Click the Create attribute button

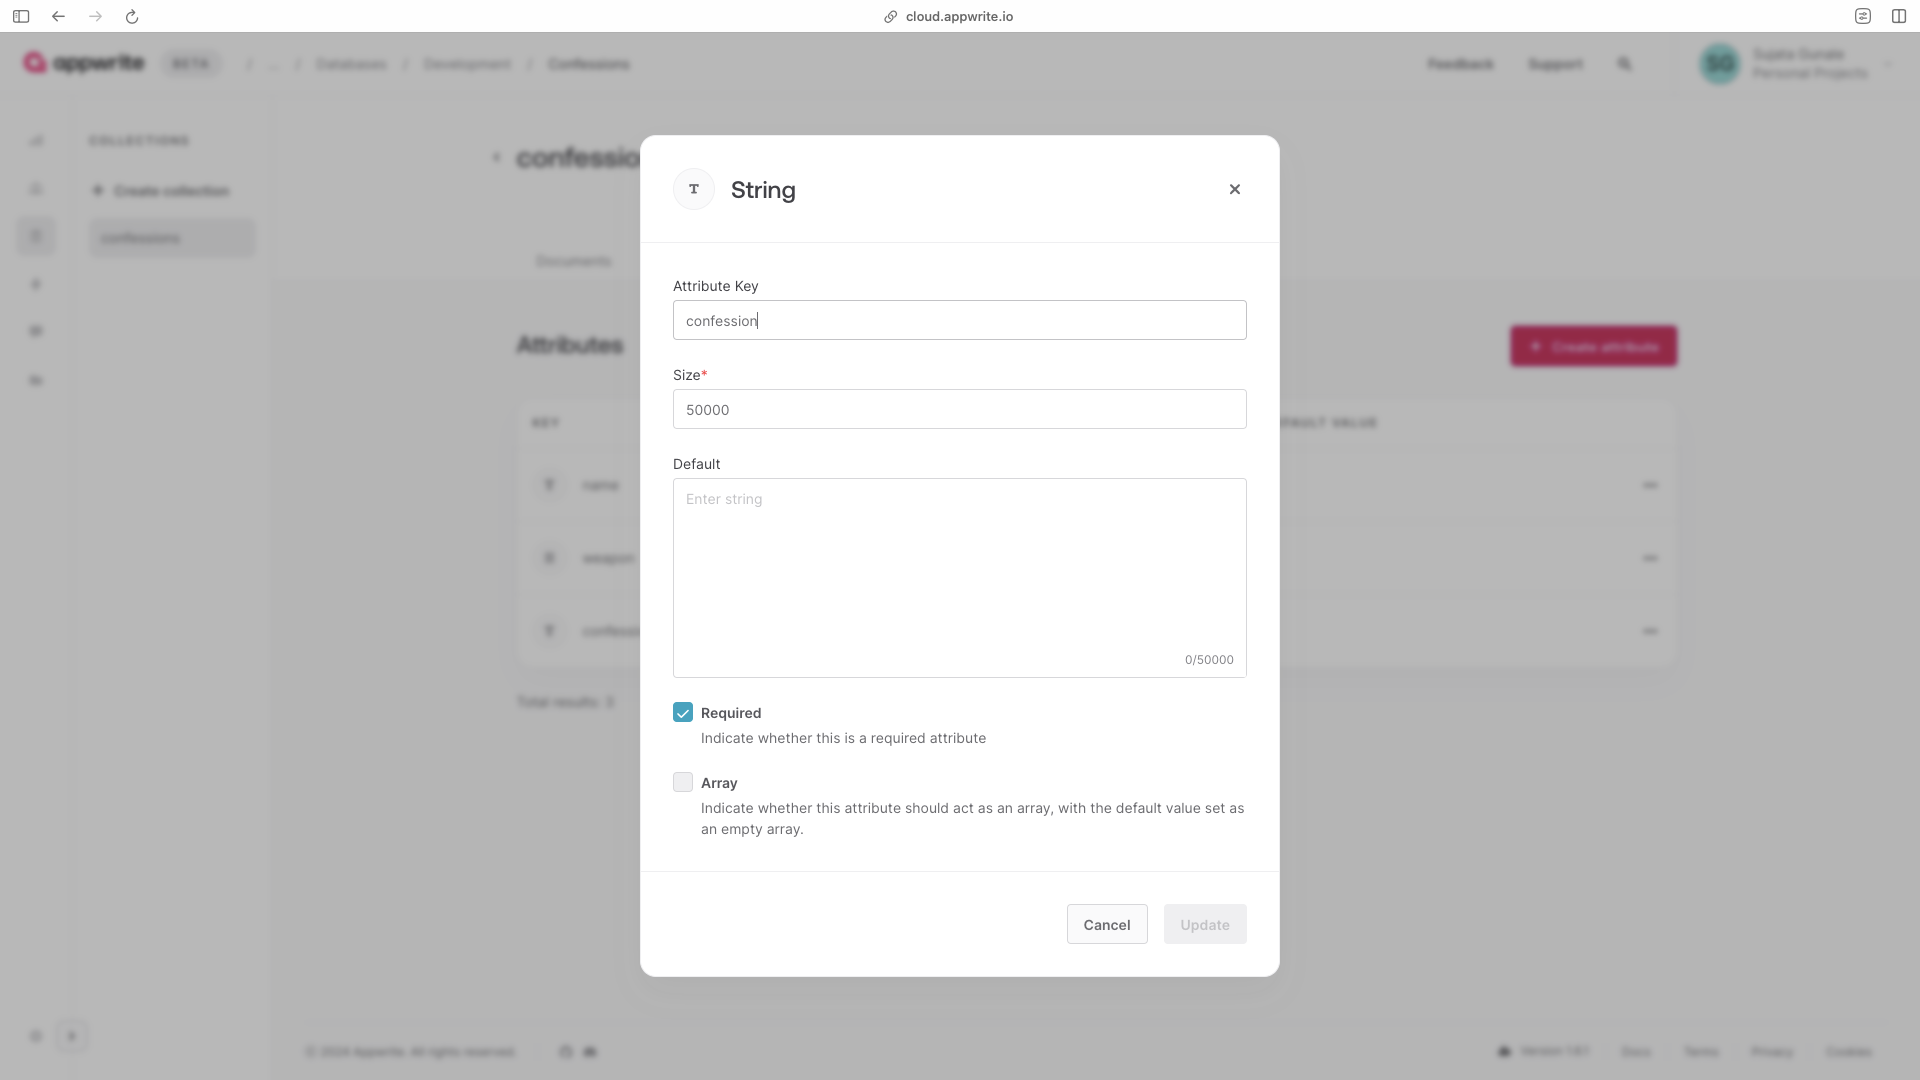pyautogui.click(x=1593, y=346)
